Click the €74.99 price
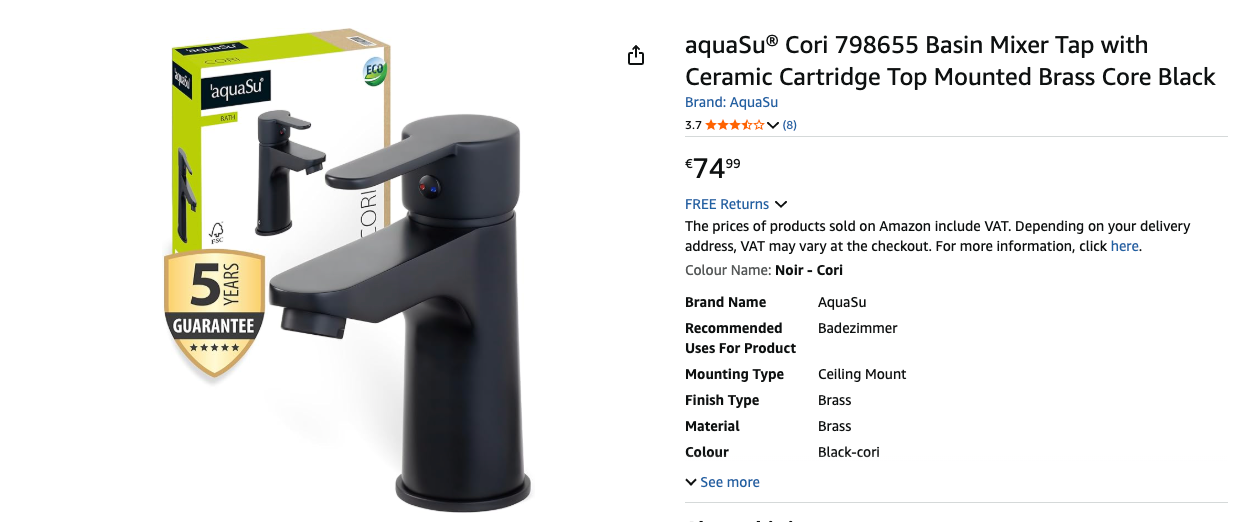Screen dimensions: 1241x522 (713, 167)
